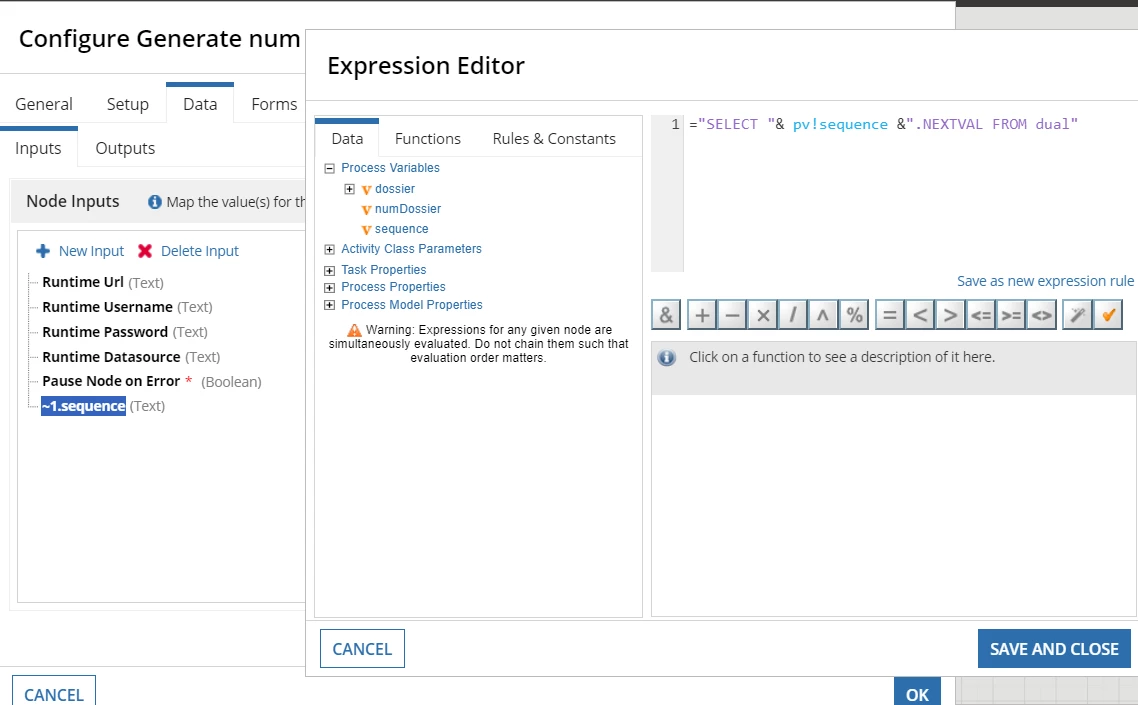1138x705 pixels.
Task: Click the red X Delete Input icon
Action: click(x=145, y=251)
